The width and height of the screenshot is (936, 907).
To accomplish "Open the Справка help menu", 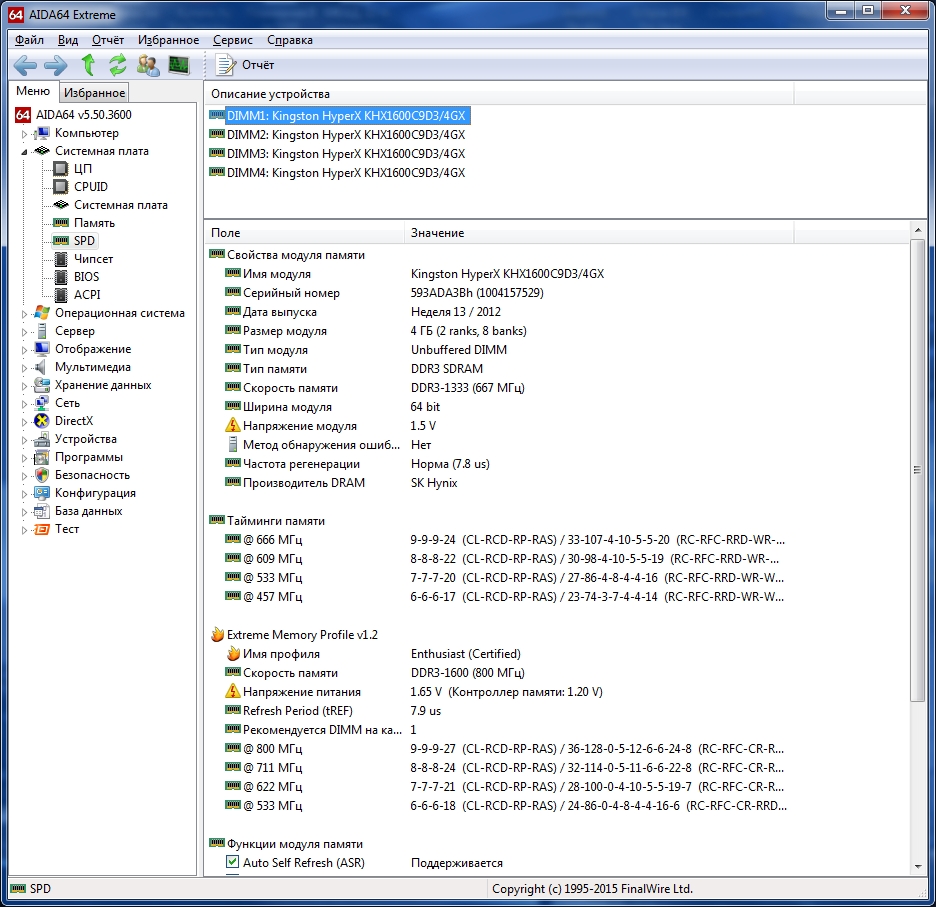I will 290,40.
